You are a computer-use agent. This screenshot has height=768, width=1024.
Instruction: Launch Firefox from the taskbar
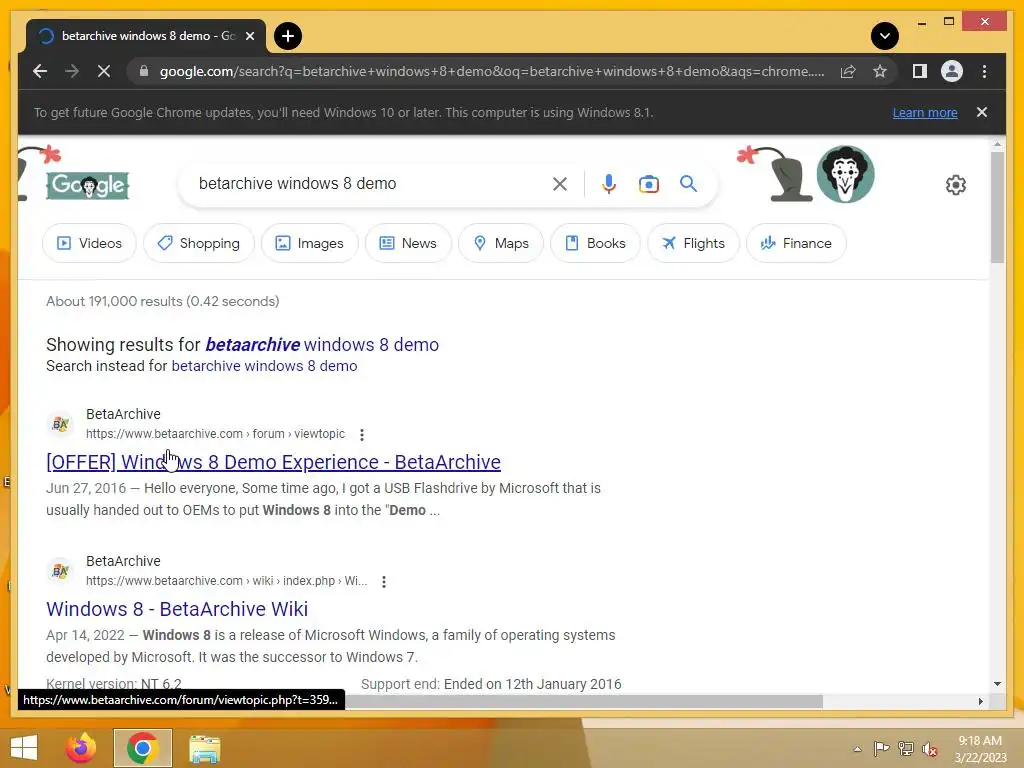(x=81, y=748)
